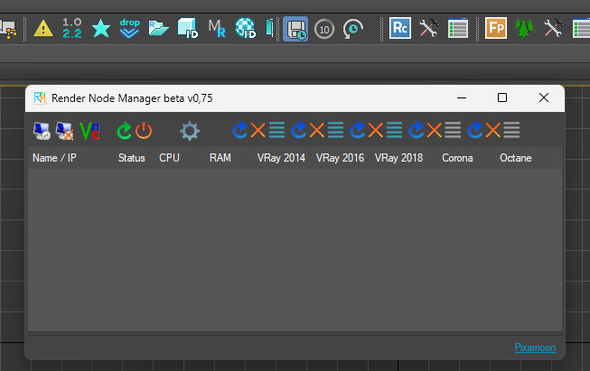The width and height of the screenshot is (590, 371).
Task: Minimize the Render Node Manager window
Action: [x=462, y=98]
